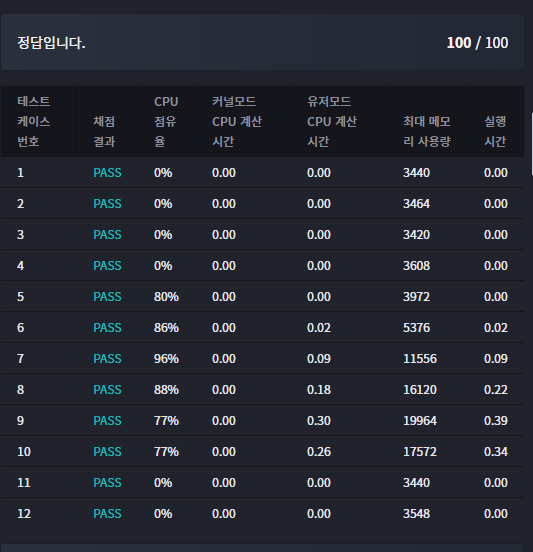
Task: Click the 86% CPU usage value
Action: 166,328
